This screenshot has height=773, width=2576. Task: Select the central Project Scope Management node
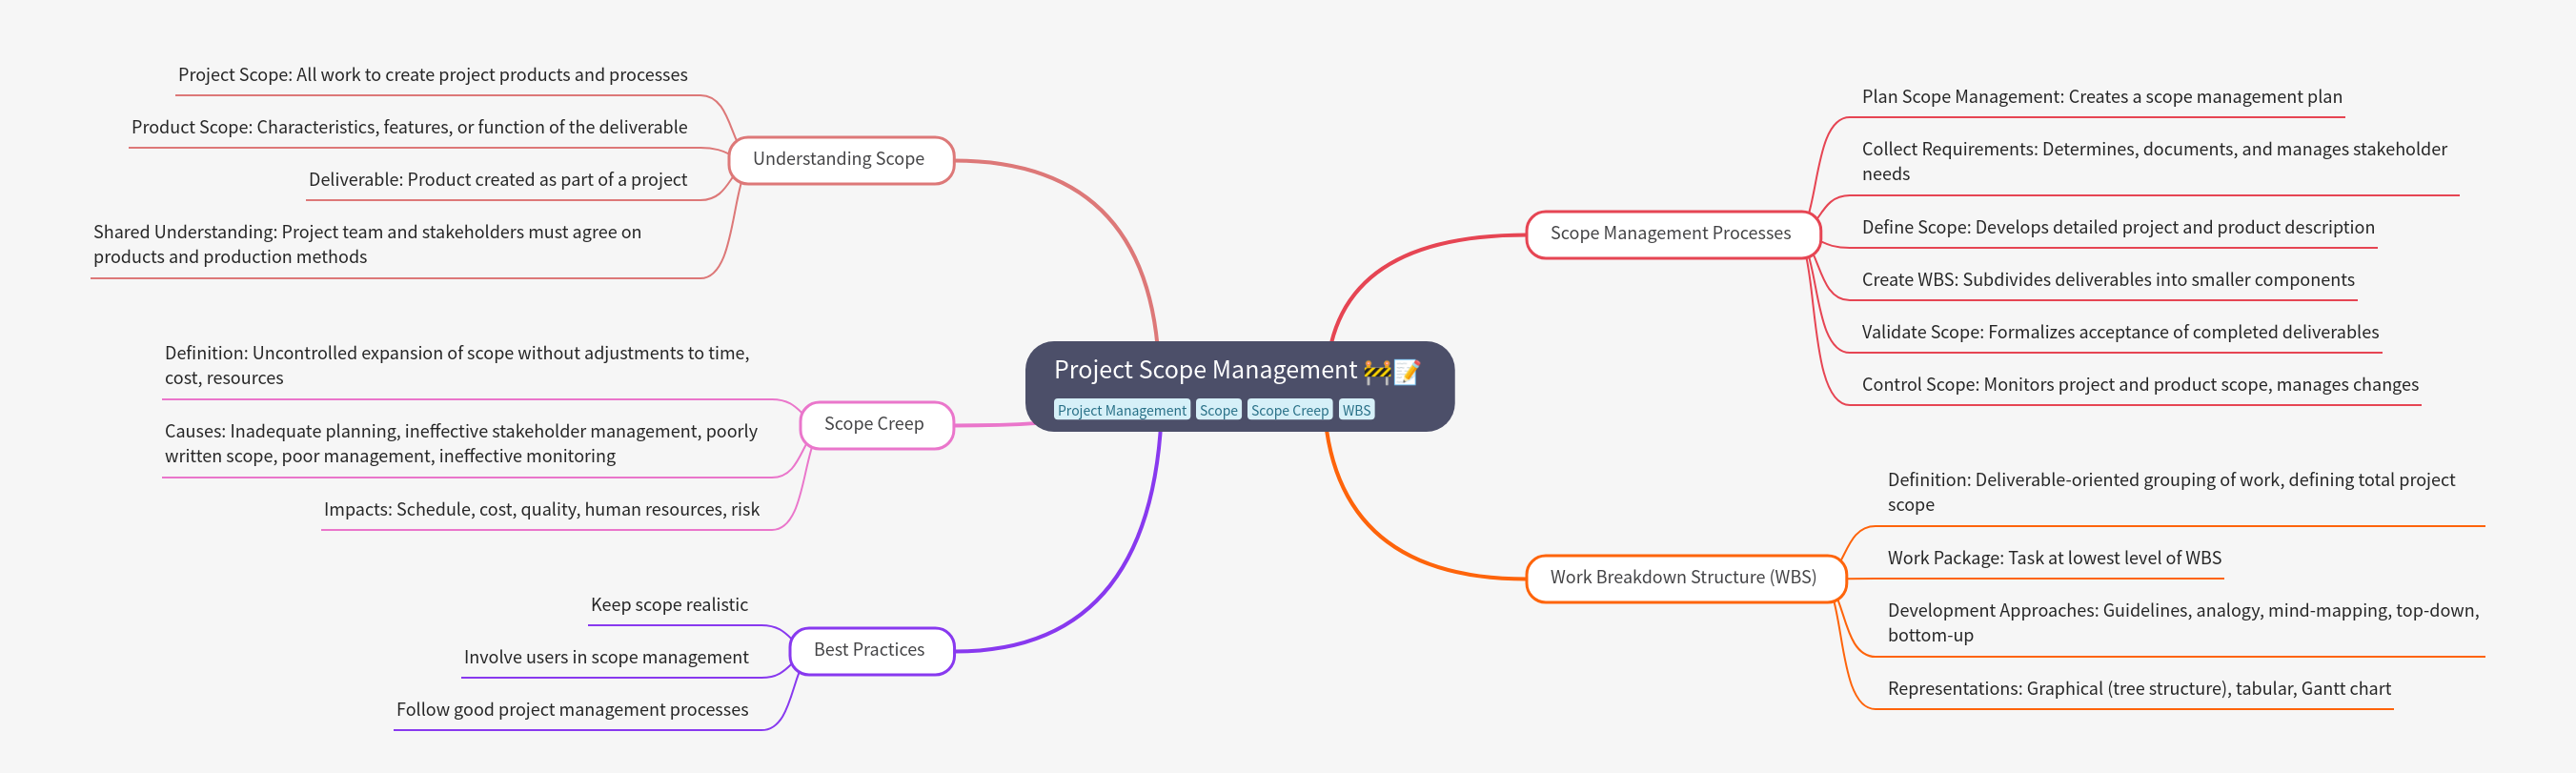click(x=1239, y=386)
